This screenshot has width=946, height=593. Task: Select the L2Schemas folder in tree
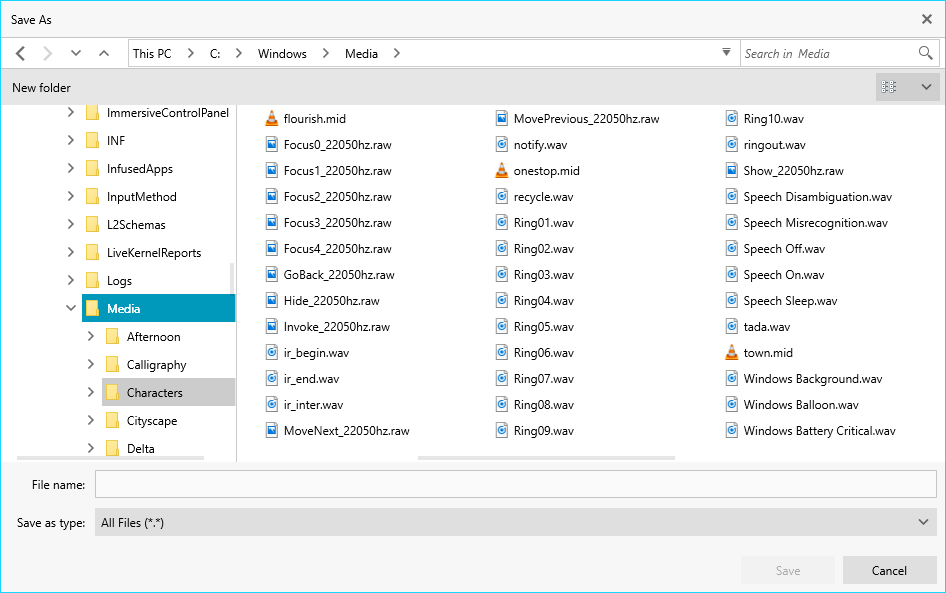click(136, 224)
